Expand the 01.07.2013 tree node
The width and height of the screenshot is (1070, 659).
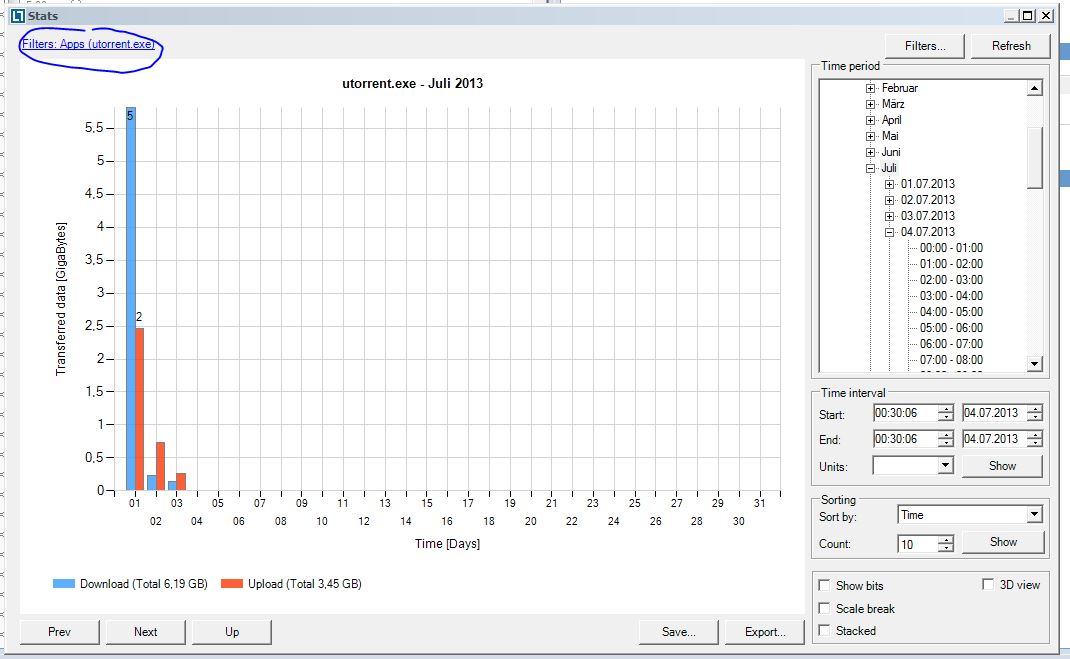pos(889,184)
